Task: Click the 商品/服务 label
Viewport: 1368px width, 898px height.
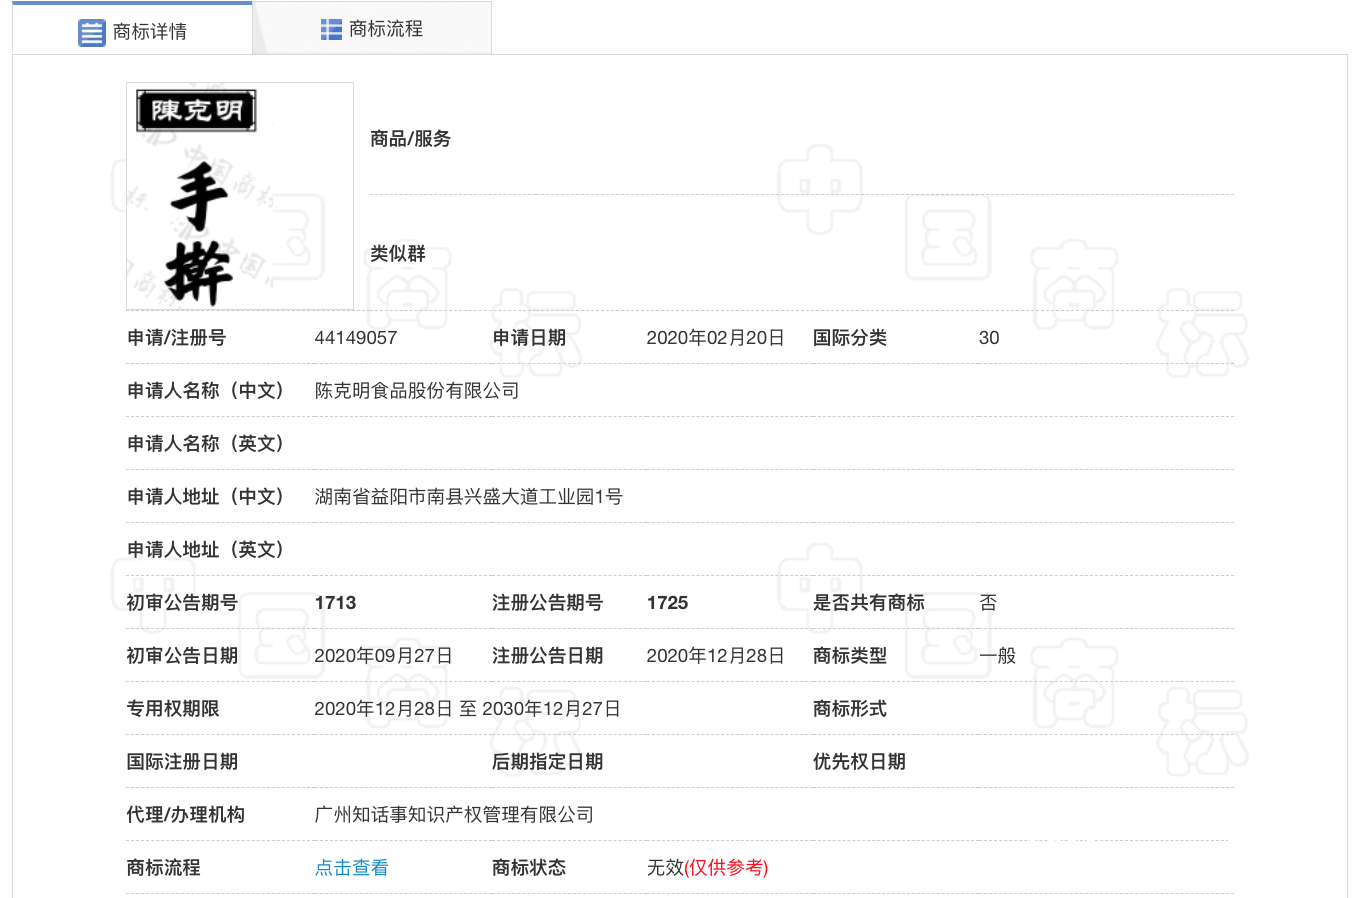Action: tap(410, 139)
